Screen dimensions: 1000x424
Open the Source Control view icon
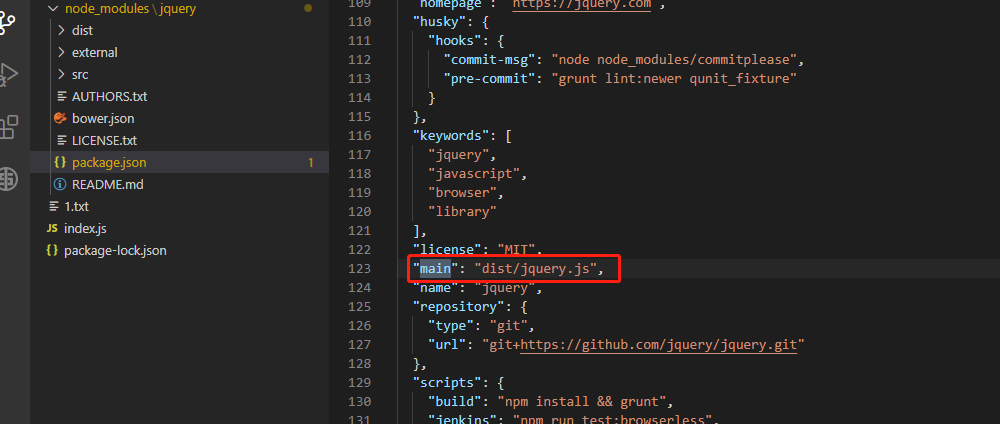coord(8,23)
